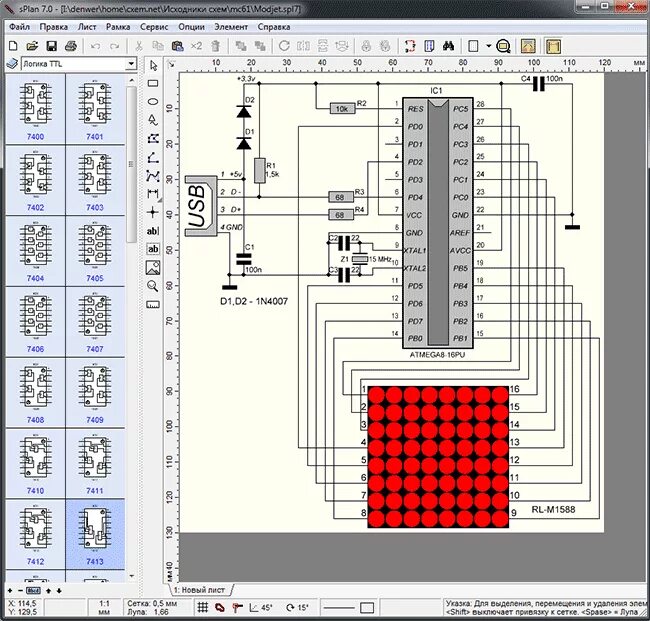Select the ruler measure tool
650x621 pixels.
pos(153,305)
